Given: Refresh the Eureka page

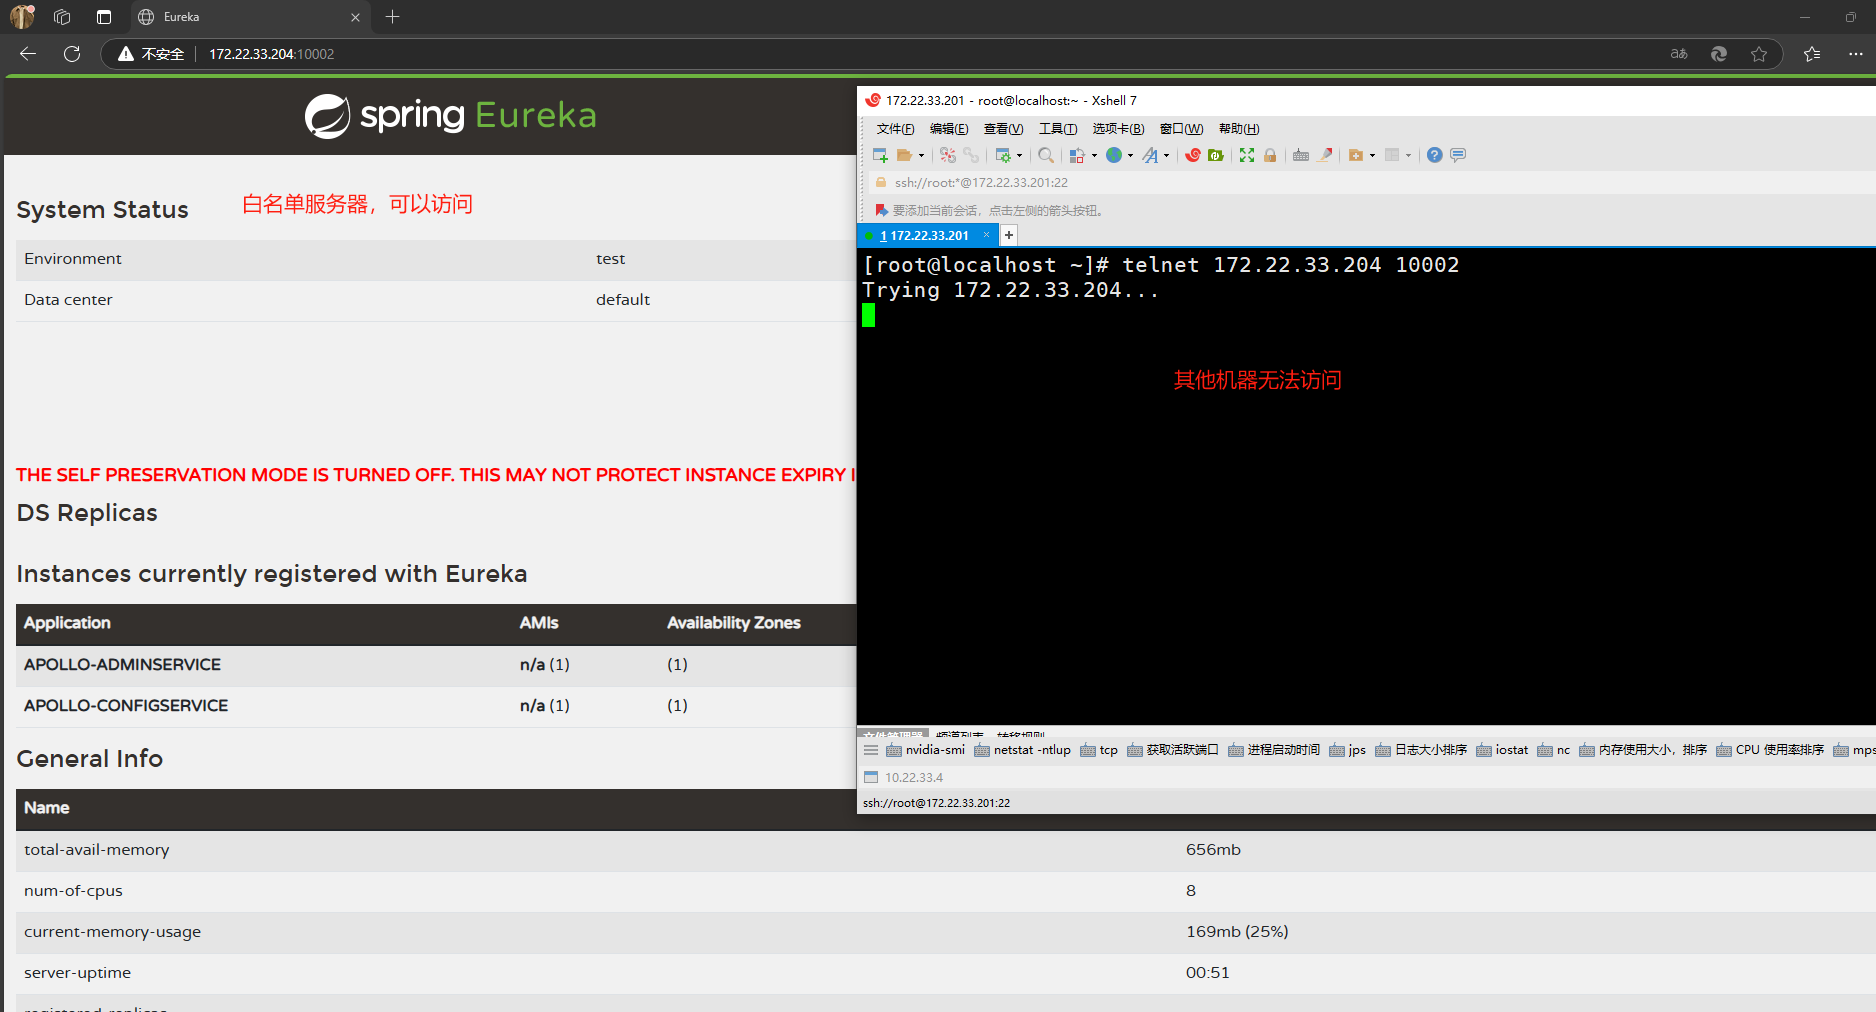Looking at the screenshot, I should click(x=71, y=54).
